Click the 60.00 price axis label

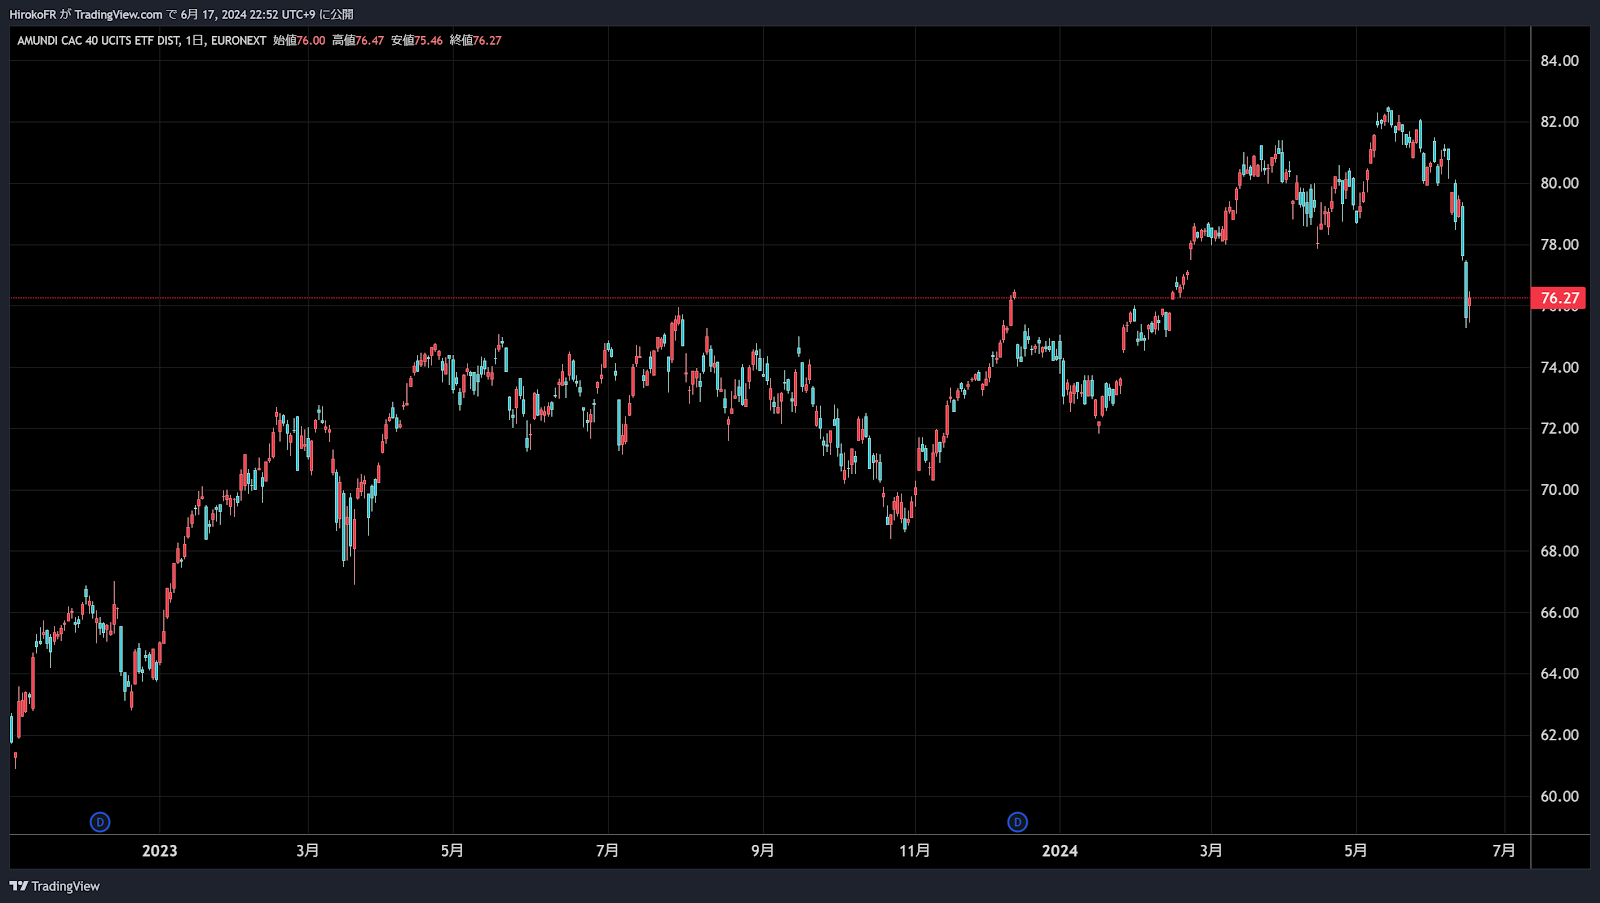pyautogui.click(x=1559, y=797)
